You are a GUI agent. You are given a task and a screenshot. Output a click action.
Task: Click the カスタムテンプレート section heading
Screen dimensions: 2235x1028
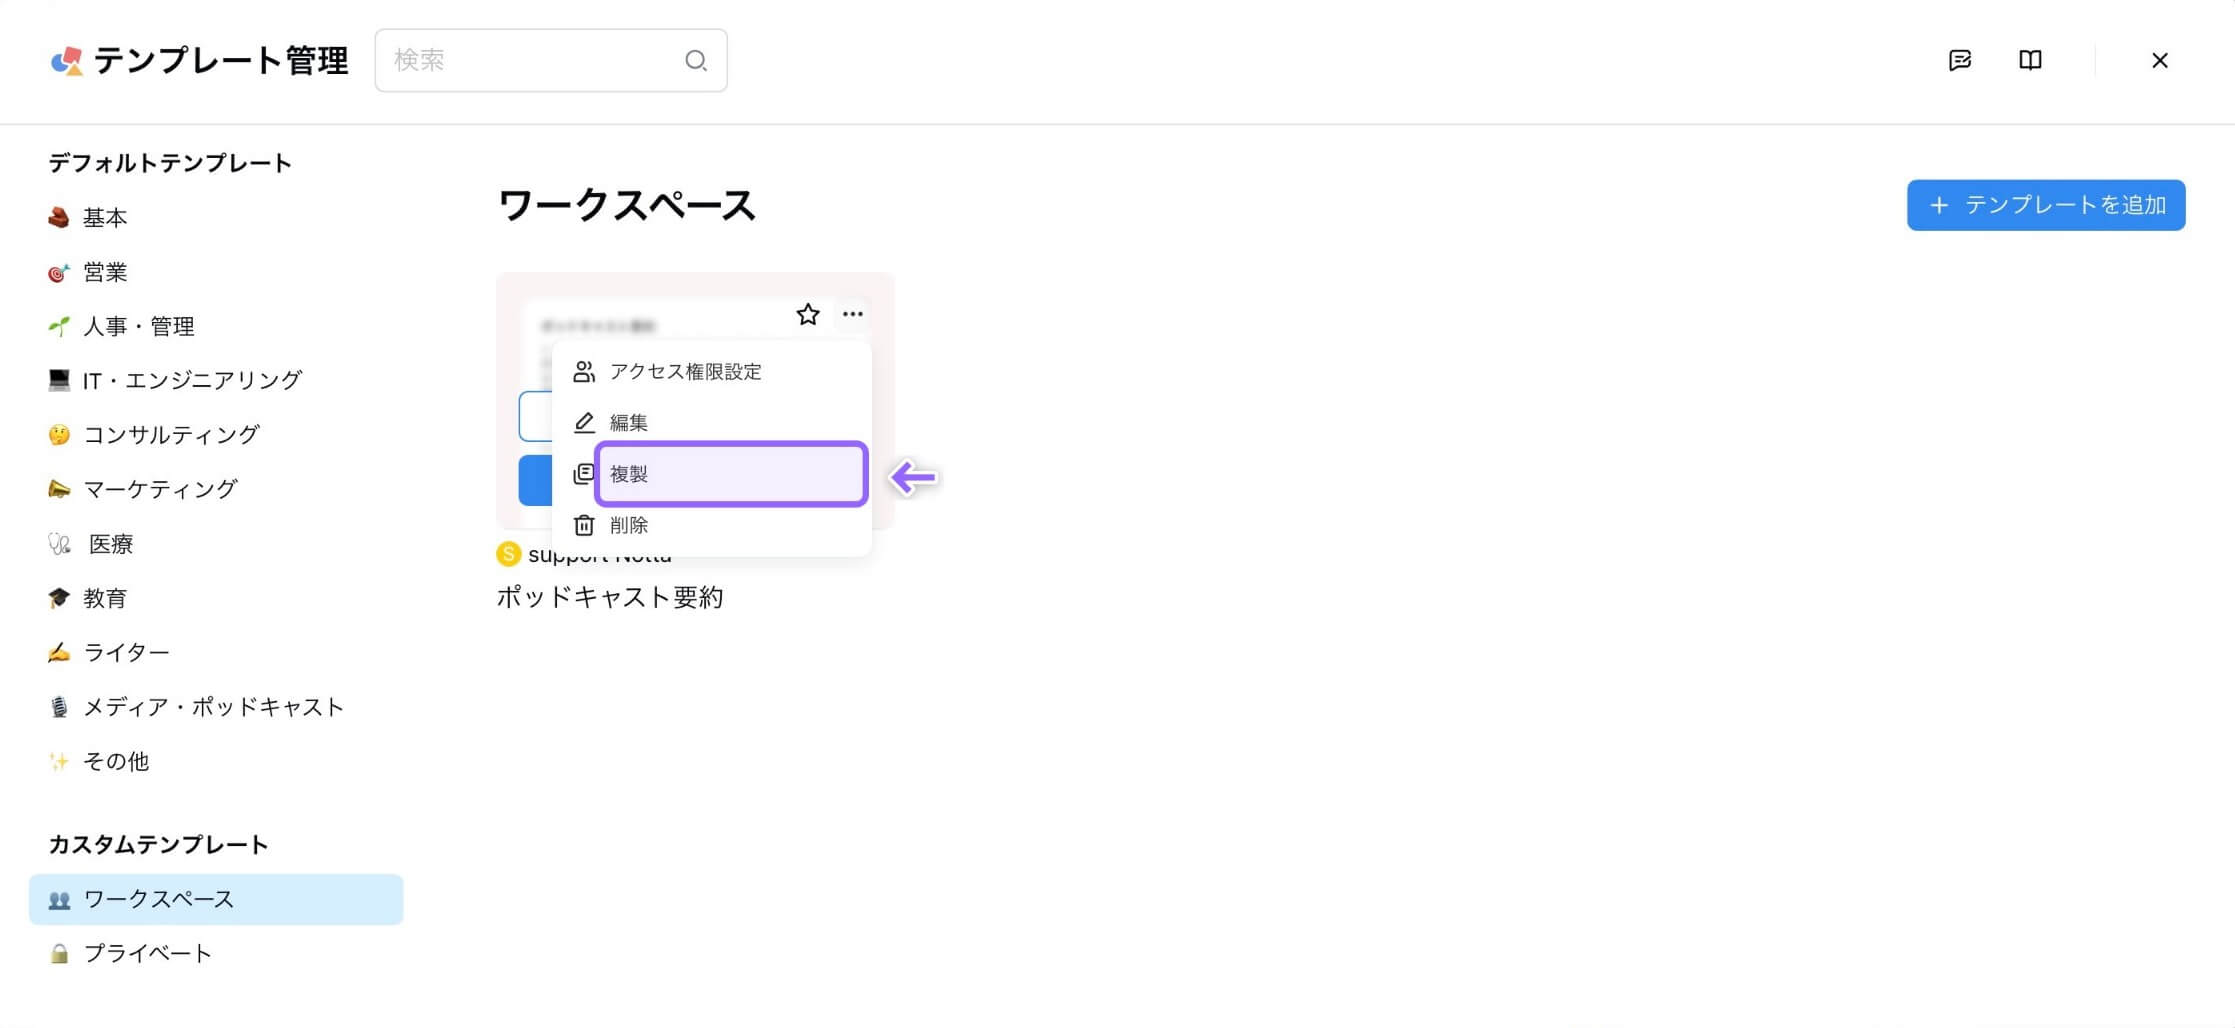coord(158,845)
